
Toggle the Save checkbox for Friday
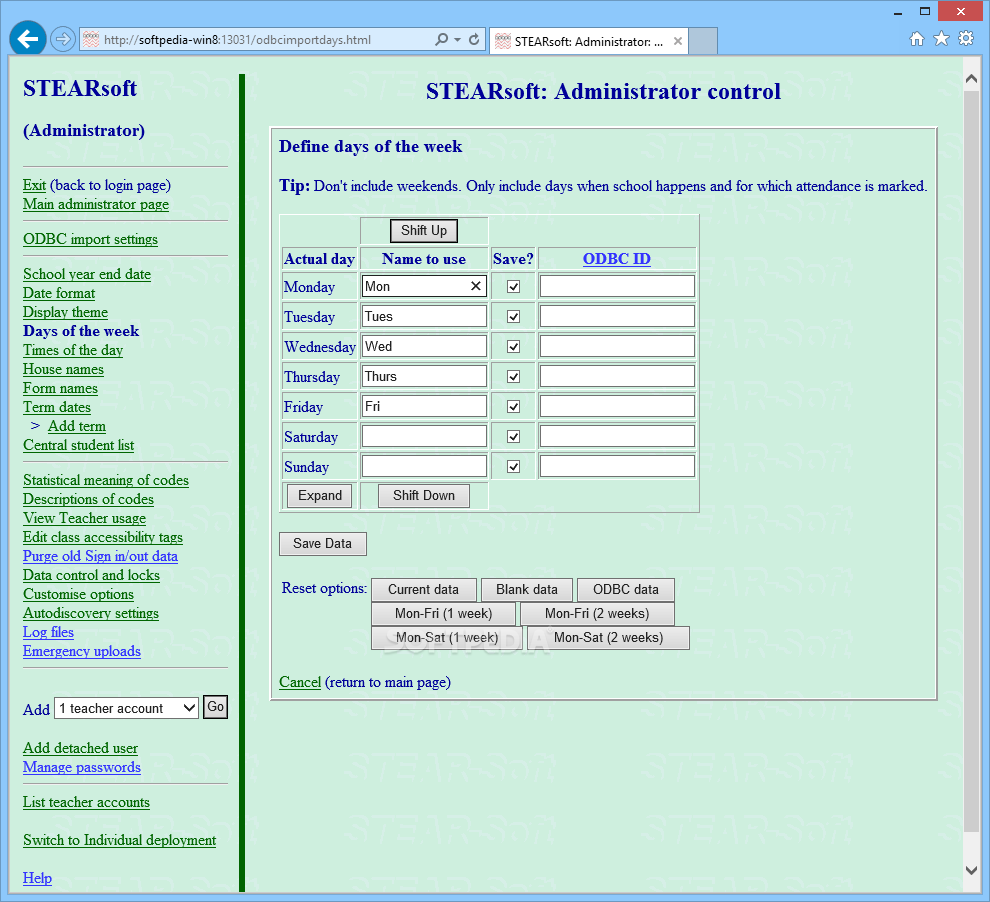[513, 406]
